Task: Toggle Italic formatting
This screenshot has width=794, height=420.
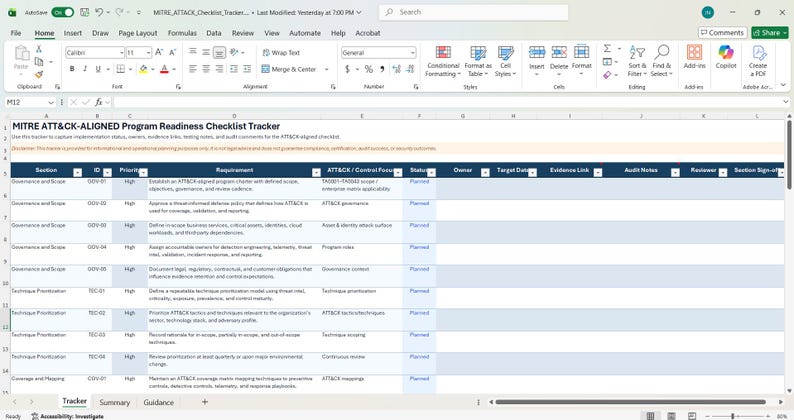Action: 85,69
